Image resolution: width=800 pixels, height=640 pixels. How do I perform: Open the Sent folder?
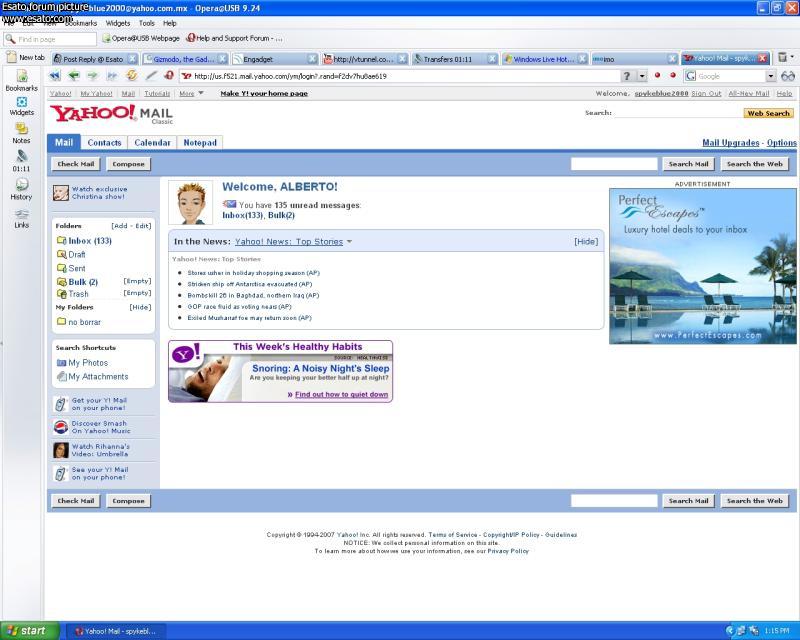coord(77,268)
